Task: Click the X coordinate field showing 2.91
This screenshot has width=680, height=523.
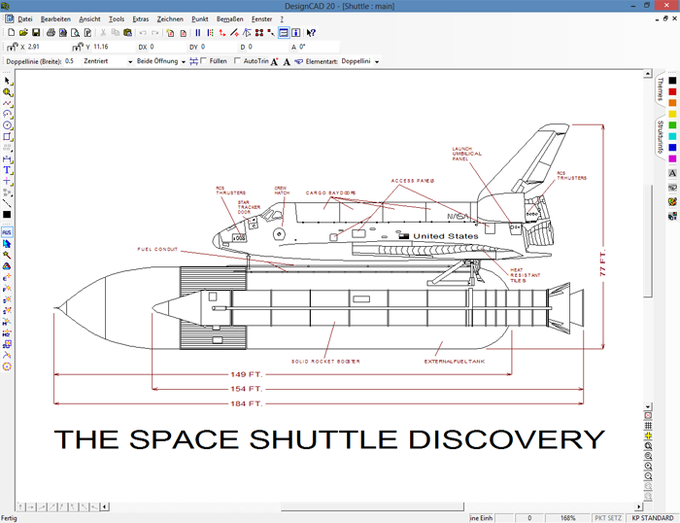Action: (47, 47)
